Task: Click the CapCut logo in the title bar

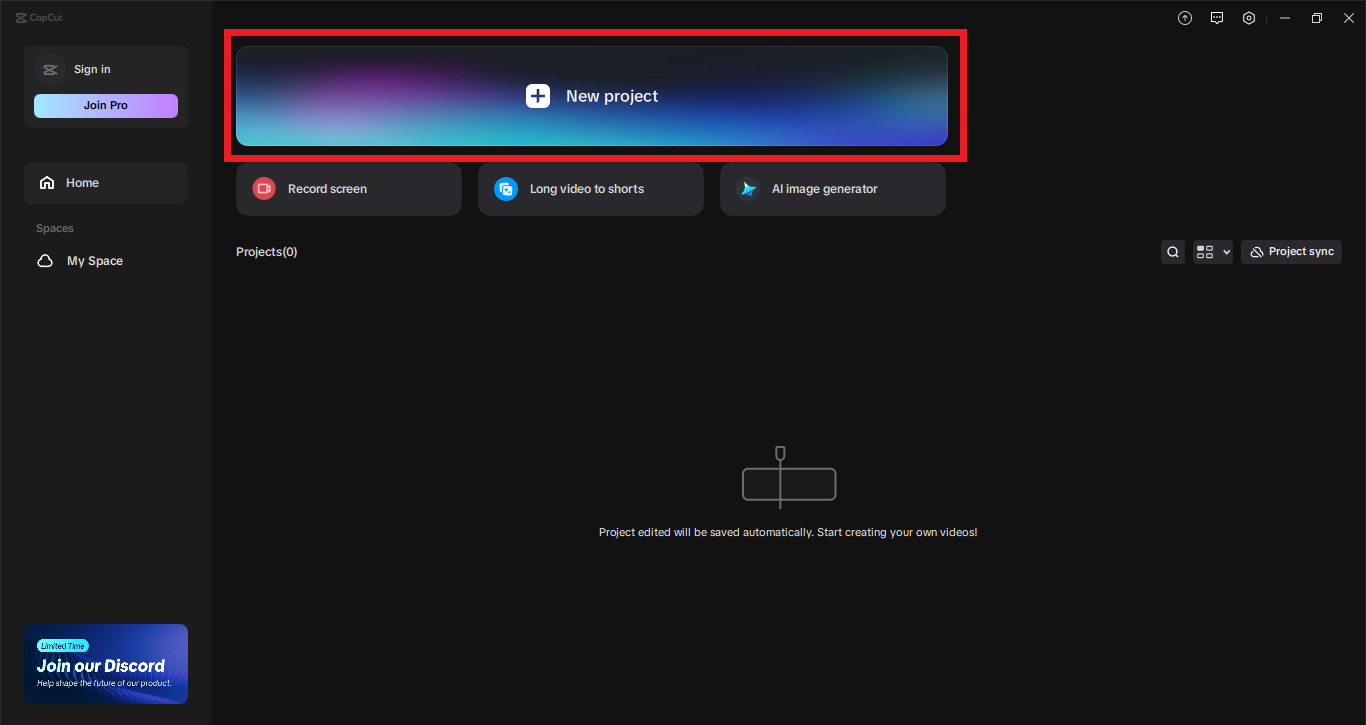Action: [39, 17]
